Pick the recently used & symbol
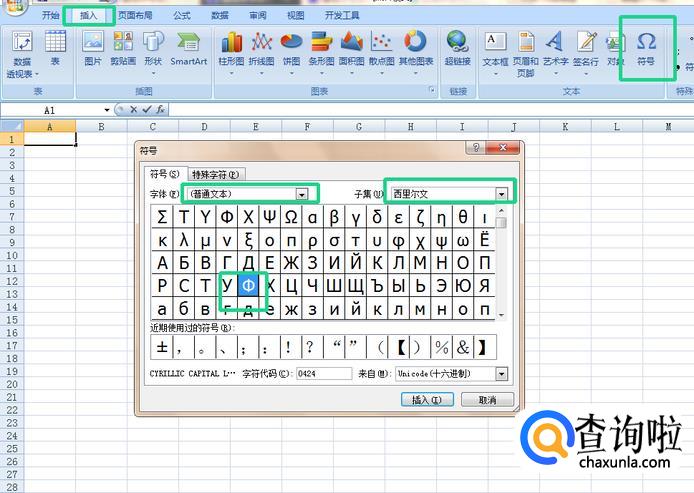The height and width of the screenshot is (493, 694). (463, 347)
